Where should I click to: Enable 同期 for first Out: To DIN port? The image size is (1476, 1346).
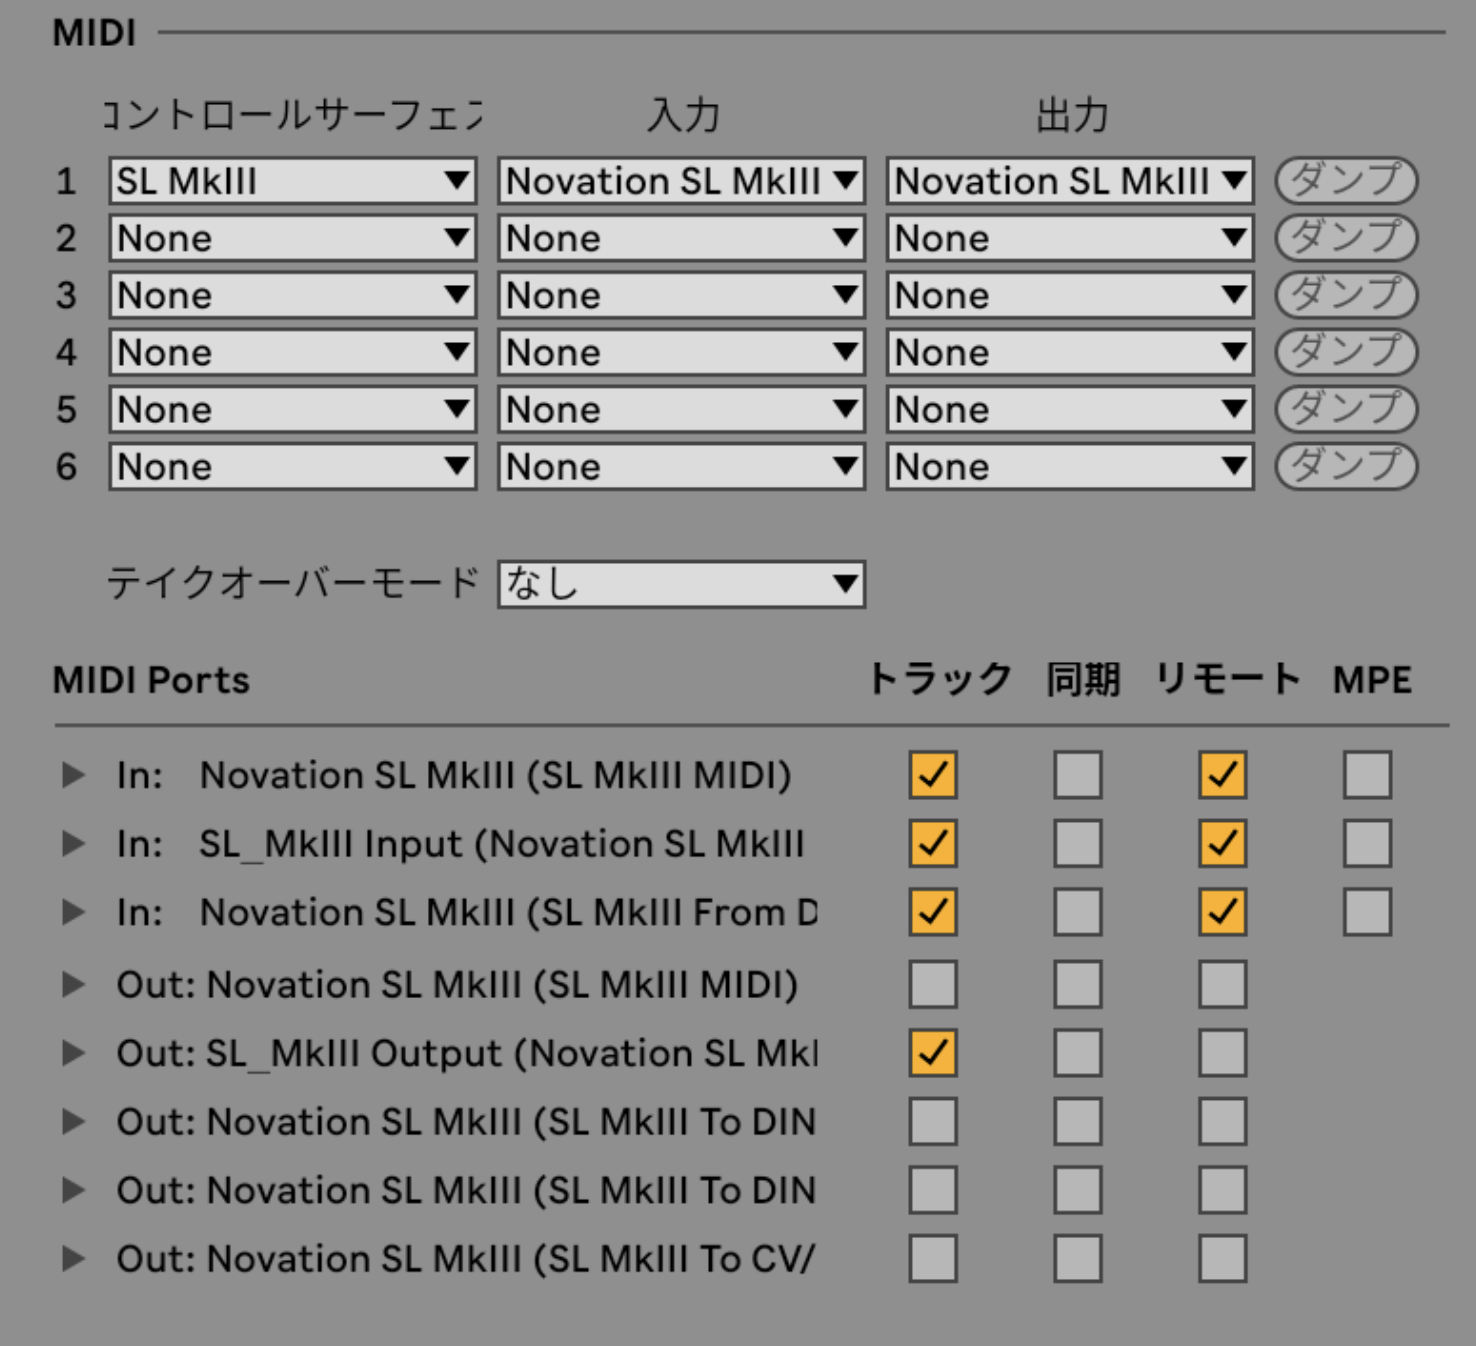coord(1078,1122)
